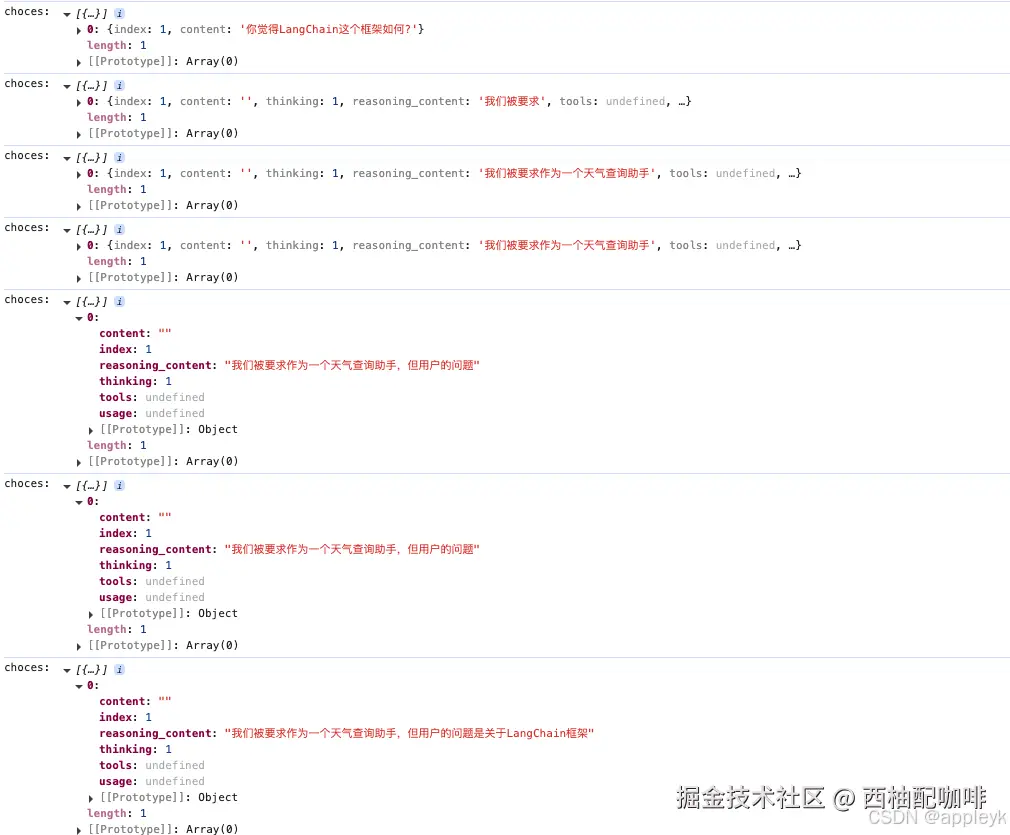Image resolution: width=1010 pixels, height=835 pixels.
Task: Click info icon on the third choces log
Action: click(x=118, y=157)
